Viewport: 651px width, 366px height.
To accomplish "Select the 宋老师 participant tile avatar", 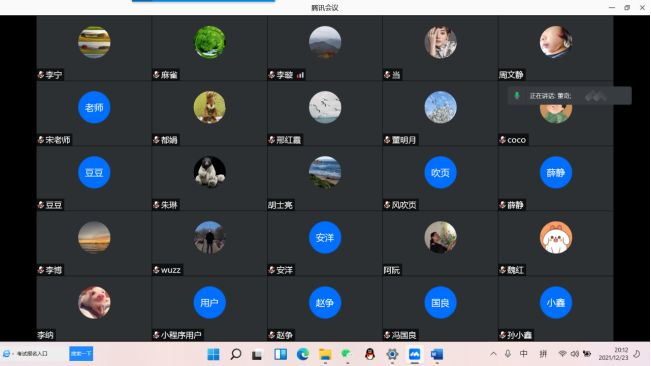I will point(94,107).
